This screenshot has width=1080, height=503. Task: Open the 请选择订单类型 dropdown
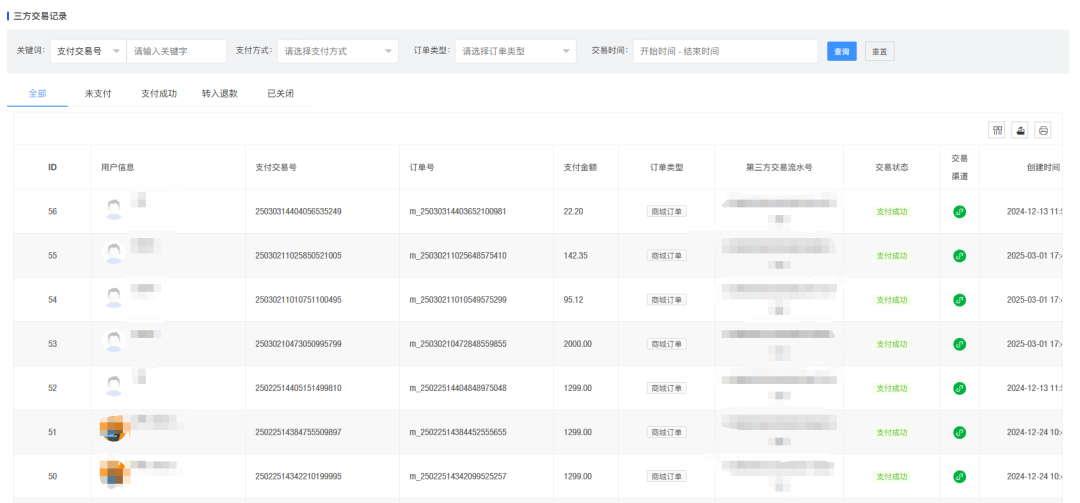(x=515, y=51)
